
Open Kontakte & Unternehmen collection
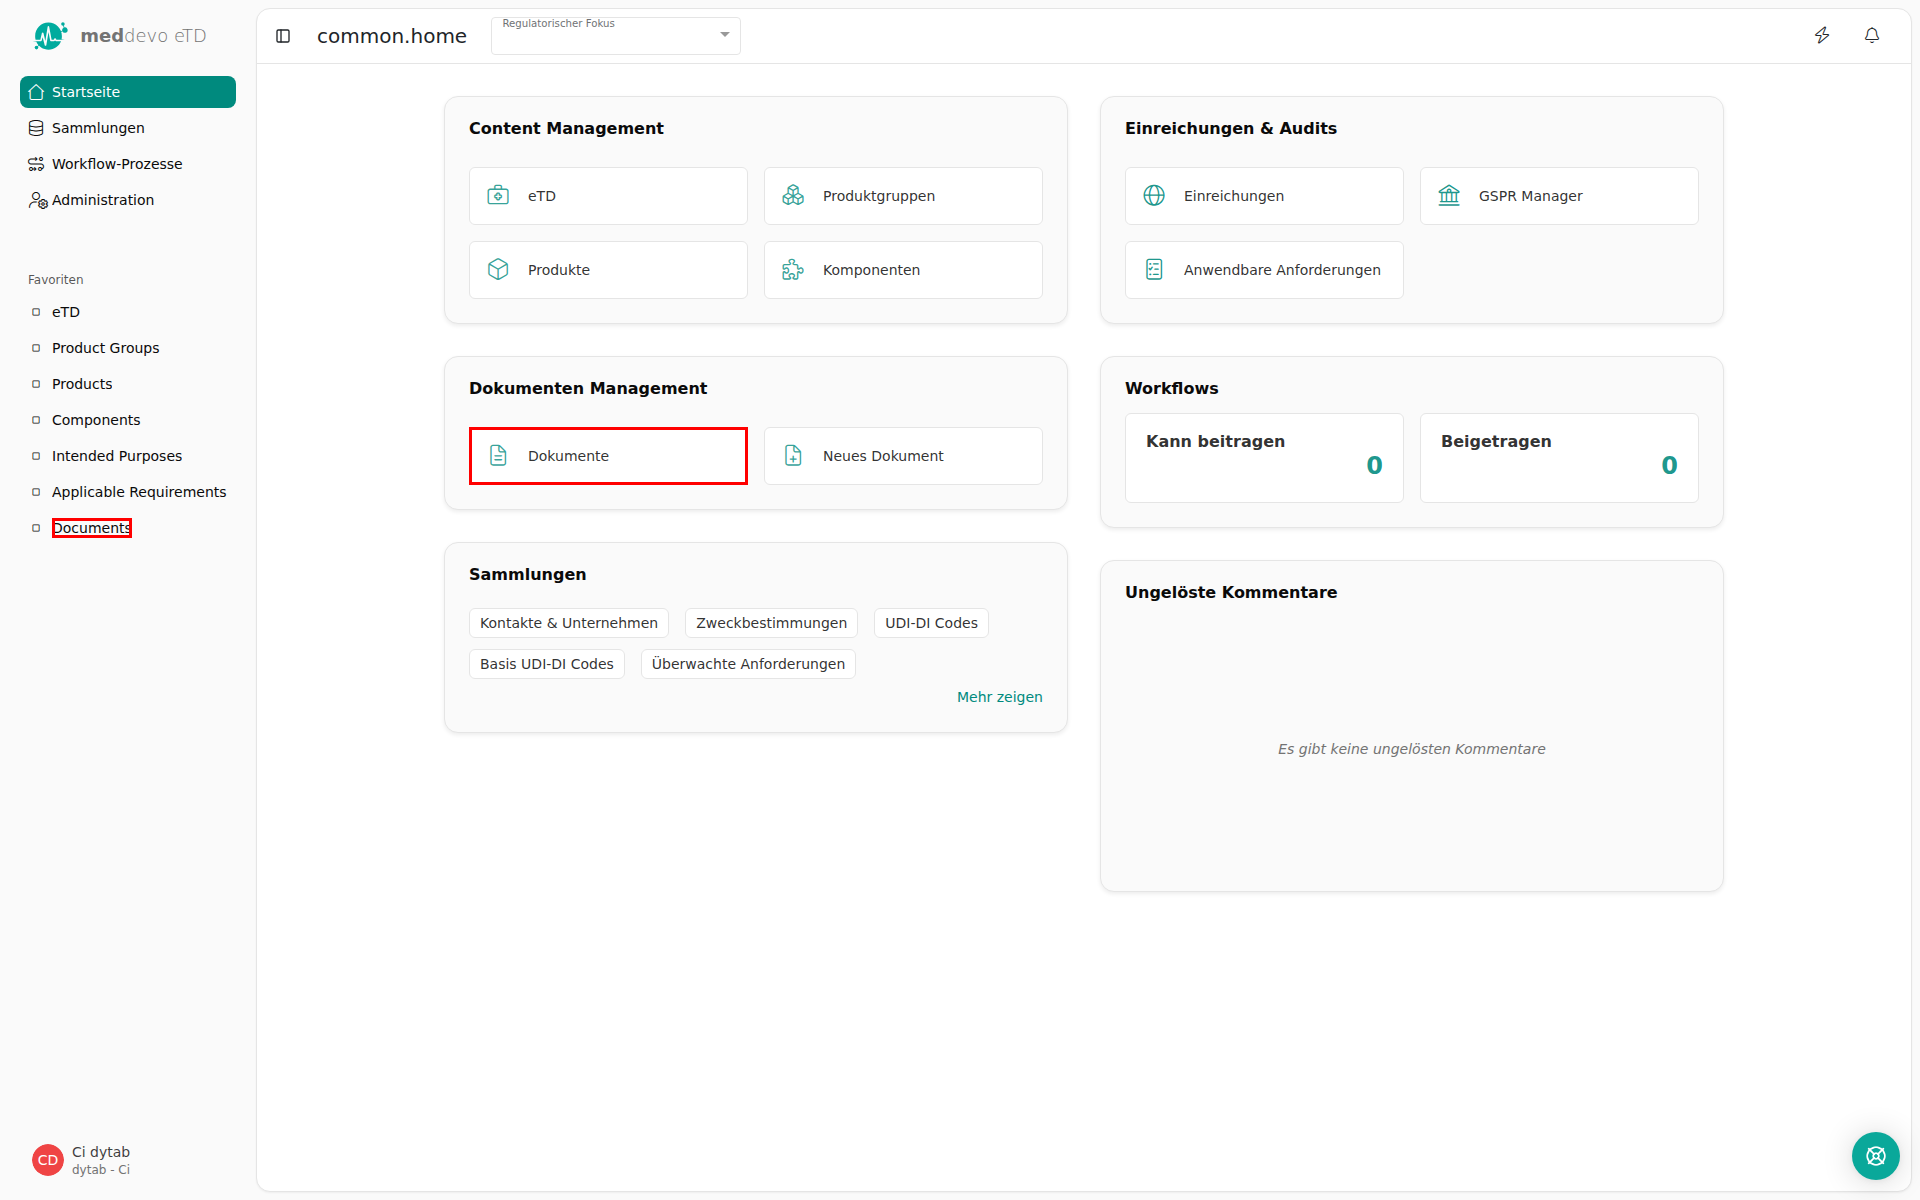pos(569,623)
